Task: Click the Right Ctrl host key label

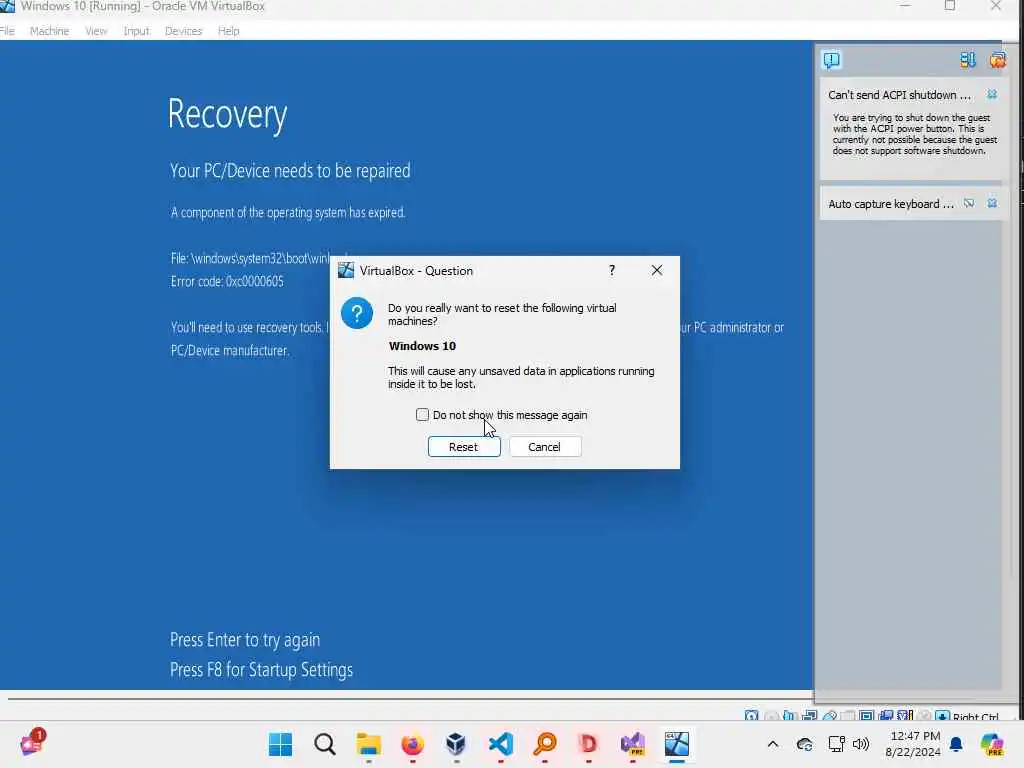Action: coord(975,716)
